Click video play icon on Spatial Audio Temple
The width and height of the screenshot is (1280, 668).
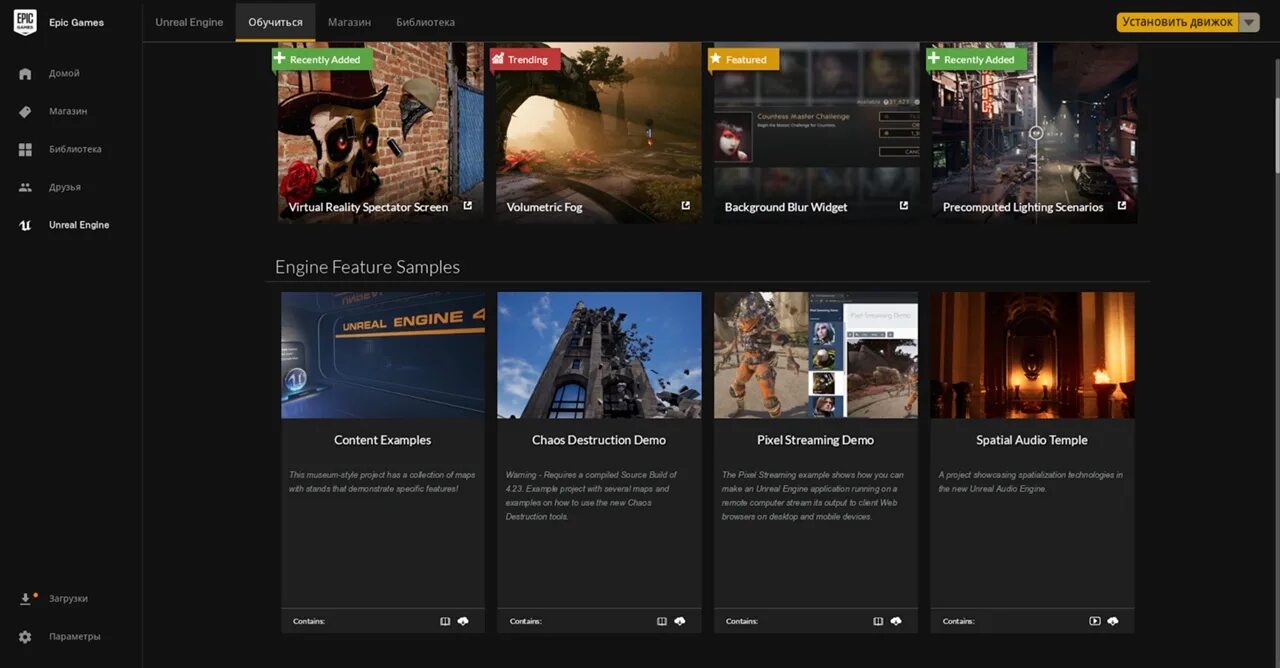[x=1095, y=621]
